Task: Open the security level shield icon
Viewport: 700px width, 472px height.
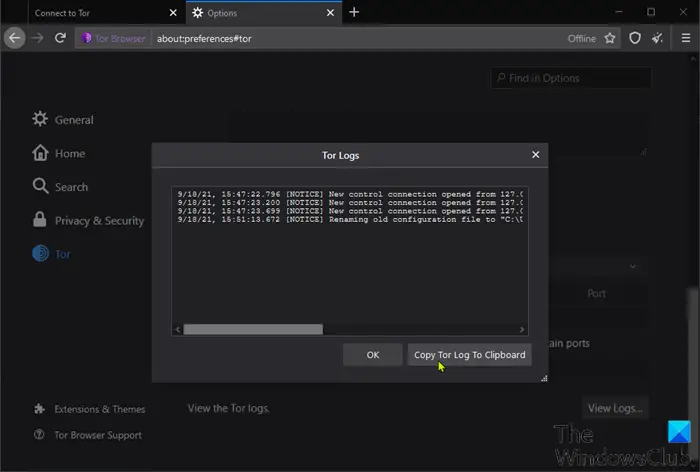Action: coord(634,38)
